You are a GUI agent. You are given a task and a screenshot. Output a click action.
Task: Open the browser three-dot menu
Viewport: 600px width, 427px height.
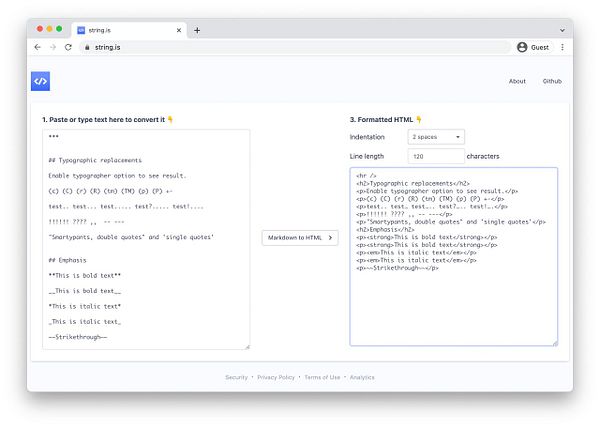point(562,47)
